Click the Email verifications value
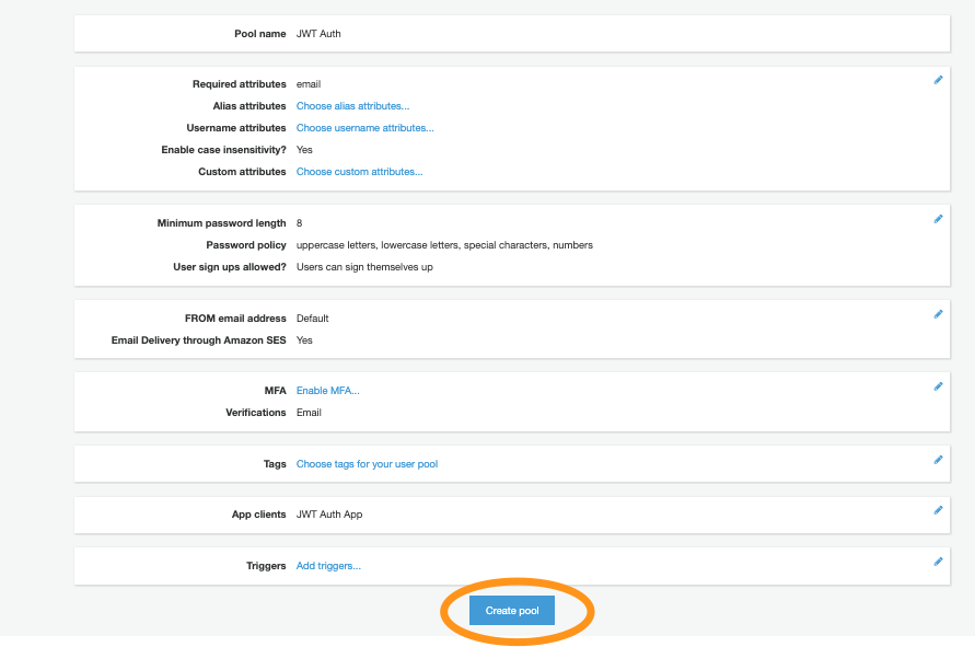This screenshot has height=647, width=977. 310,412
